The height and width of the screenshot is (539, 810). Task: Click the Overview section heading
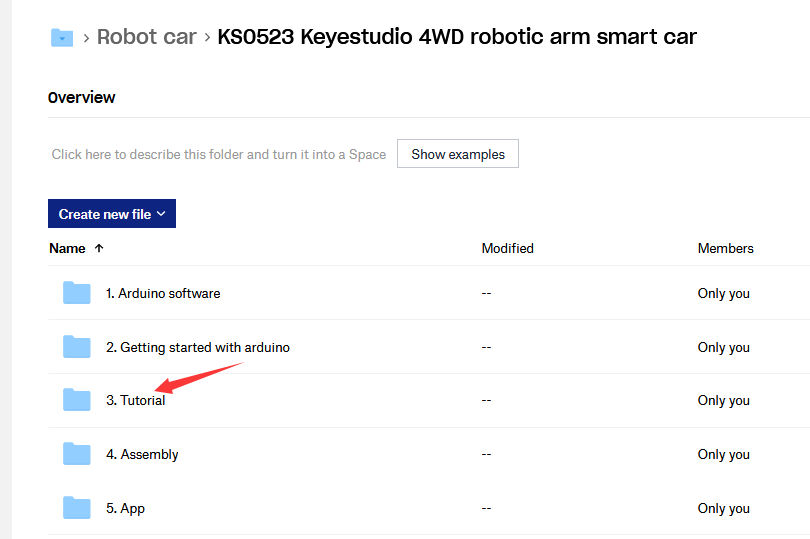81,97
